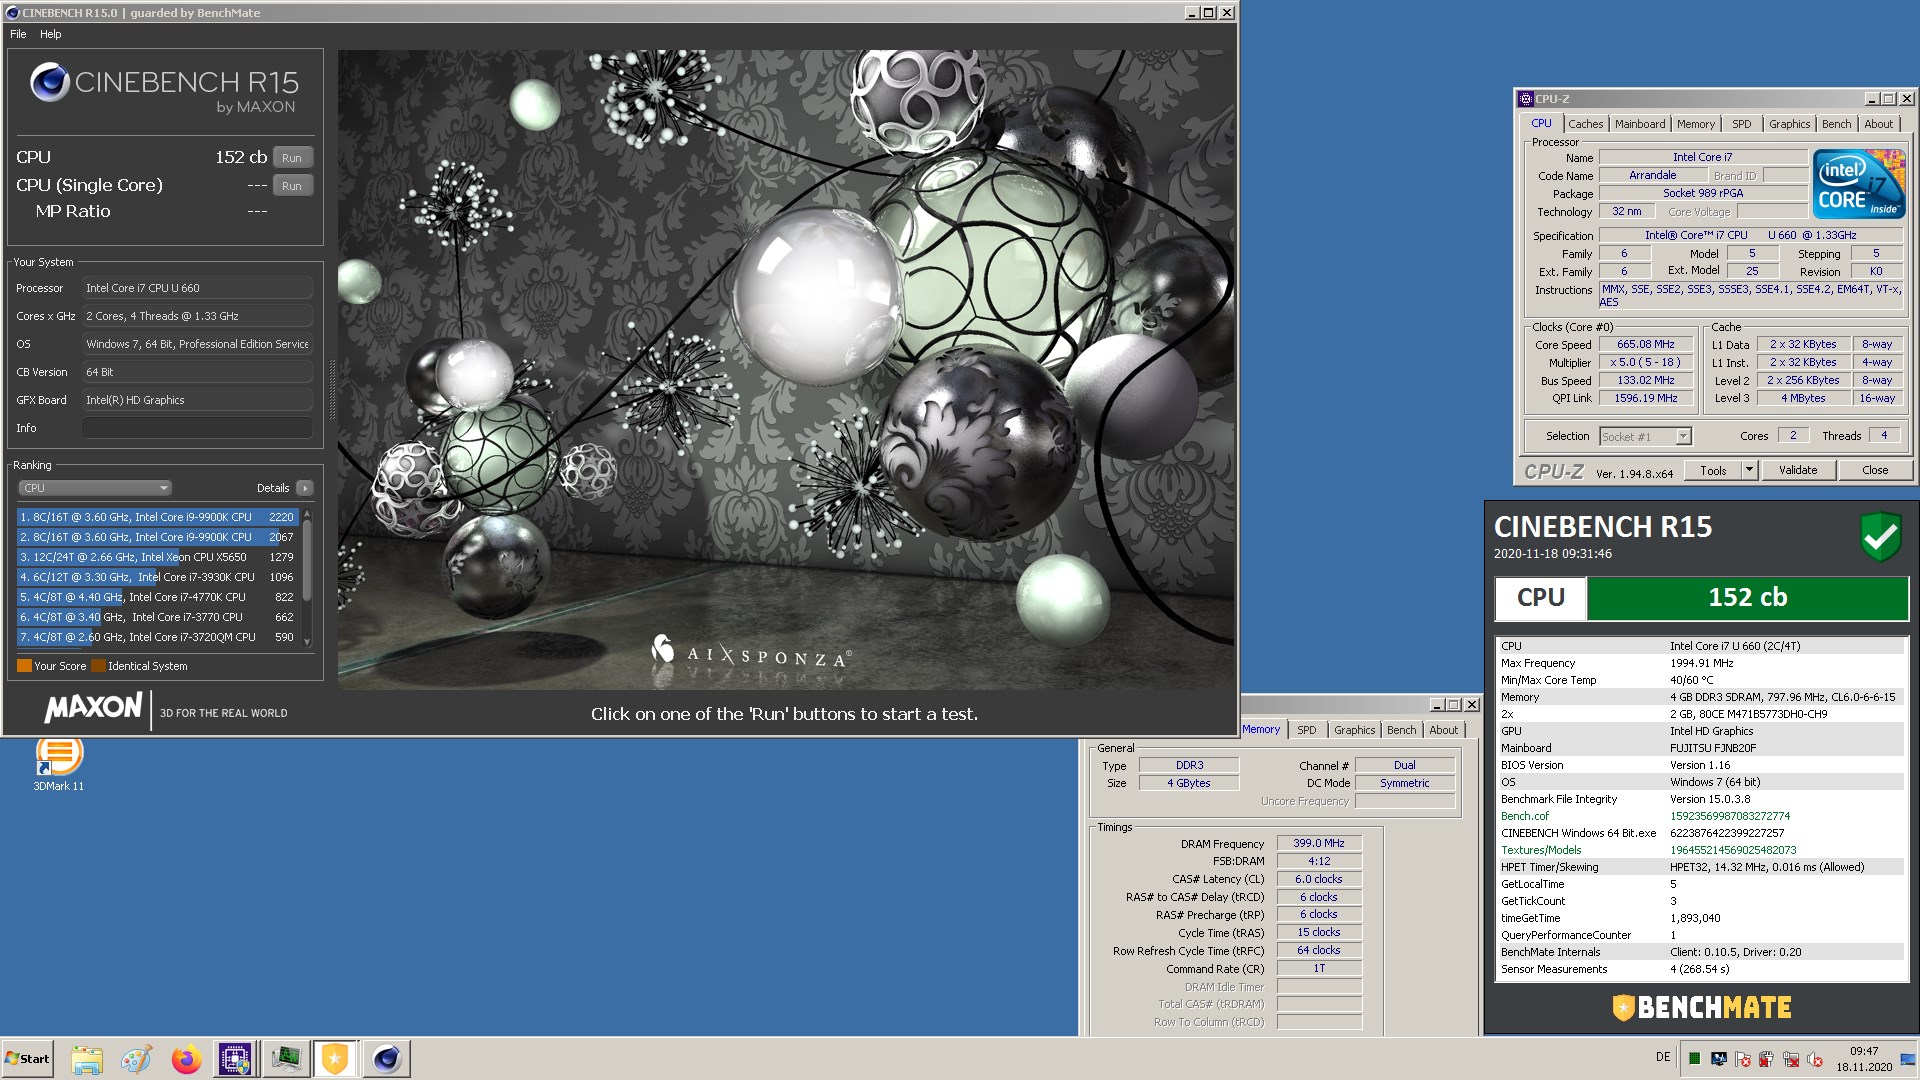Click the ranking list scrollbar thumb
1920x1080 pixels.
coord(307,560)
